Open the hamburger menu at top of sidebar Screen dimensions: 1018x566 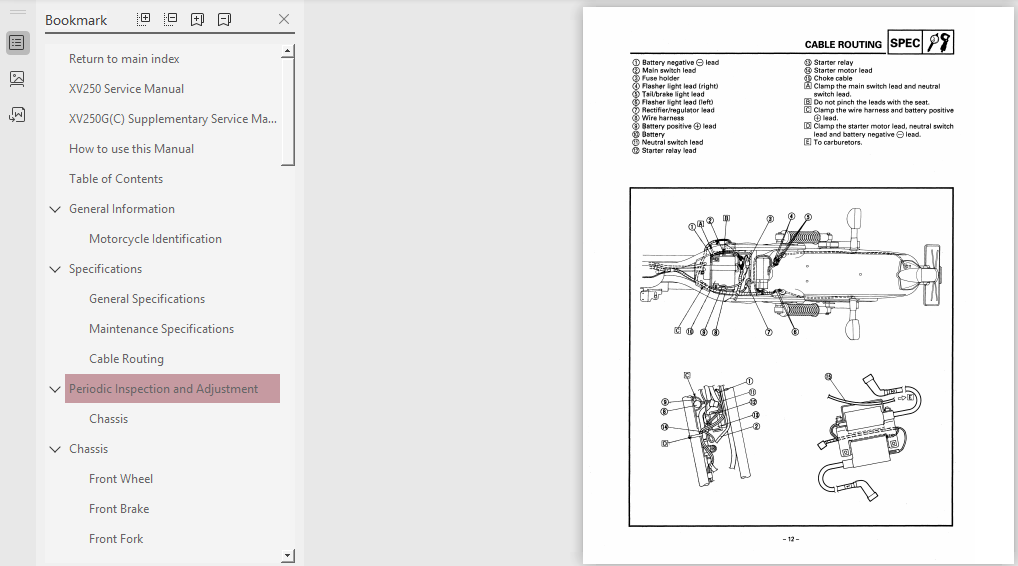18,12
